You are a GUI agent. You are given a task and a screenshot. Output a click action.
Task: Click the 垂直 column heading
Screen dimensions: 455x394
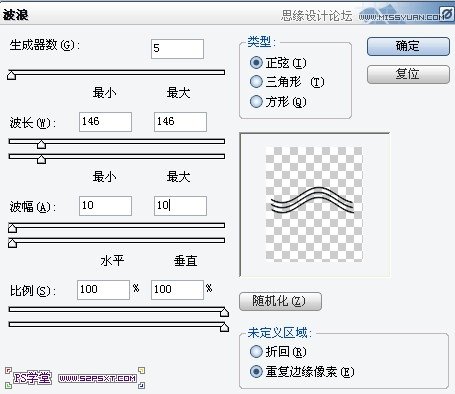coord(186,260)
